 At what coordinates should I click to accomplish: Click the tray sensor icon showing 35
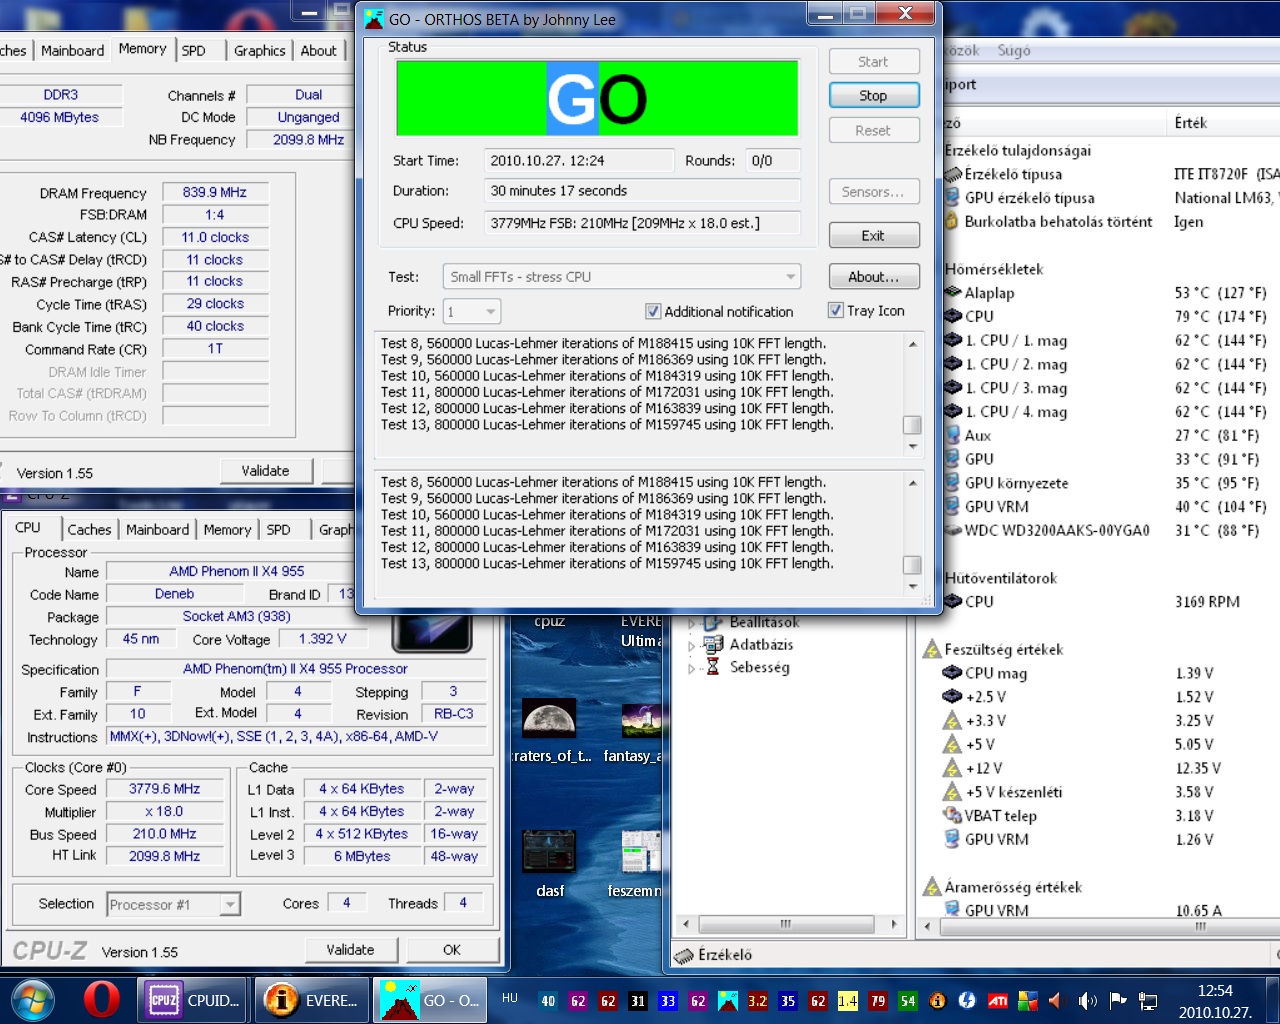[788, 1000]
